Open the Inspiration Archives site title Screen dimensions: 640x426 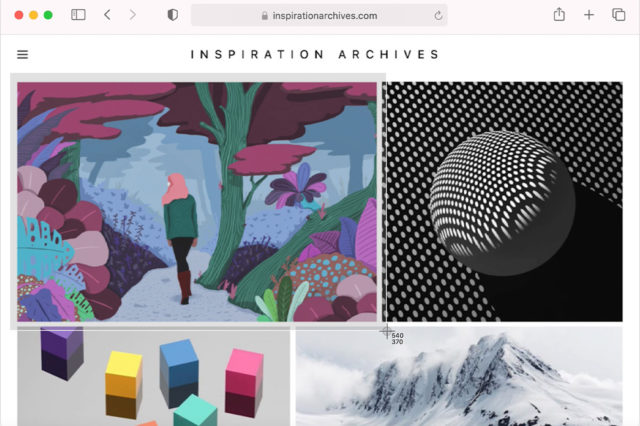click(x=315, y=54)
